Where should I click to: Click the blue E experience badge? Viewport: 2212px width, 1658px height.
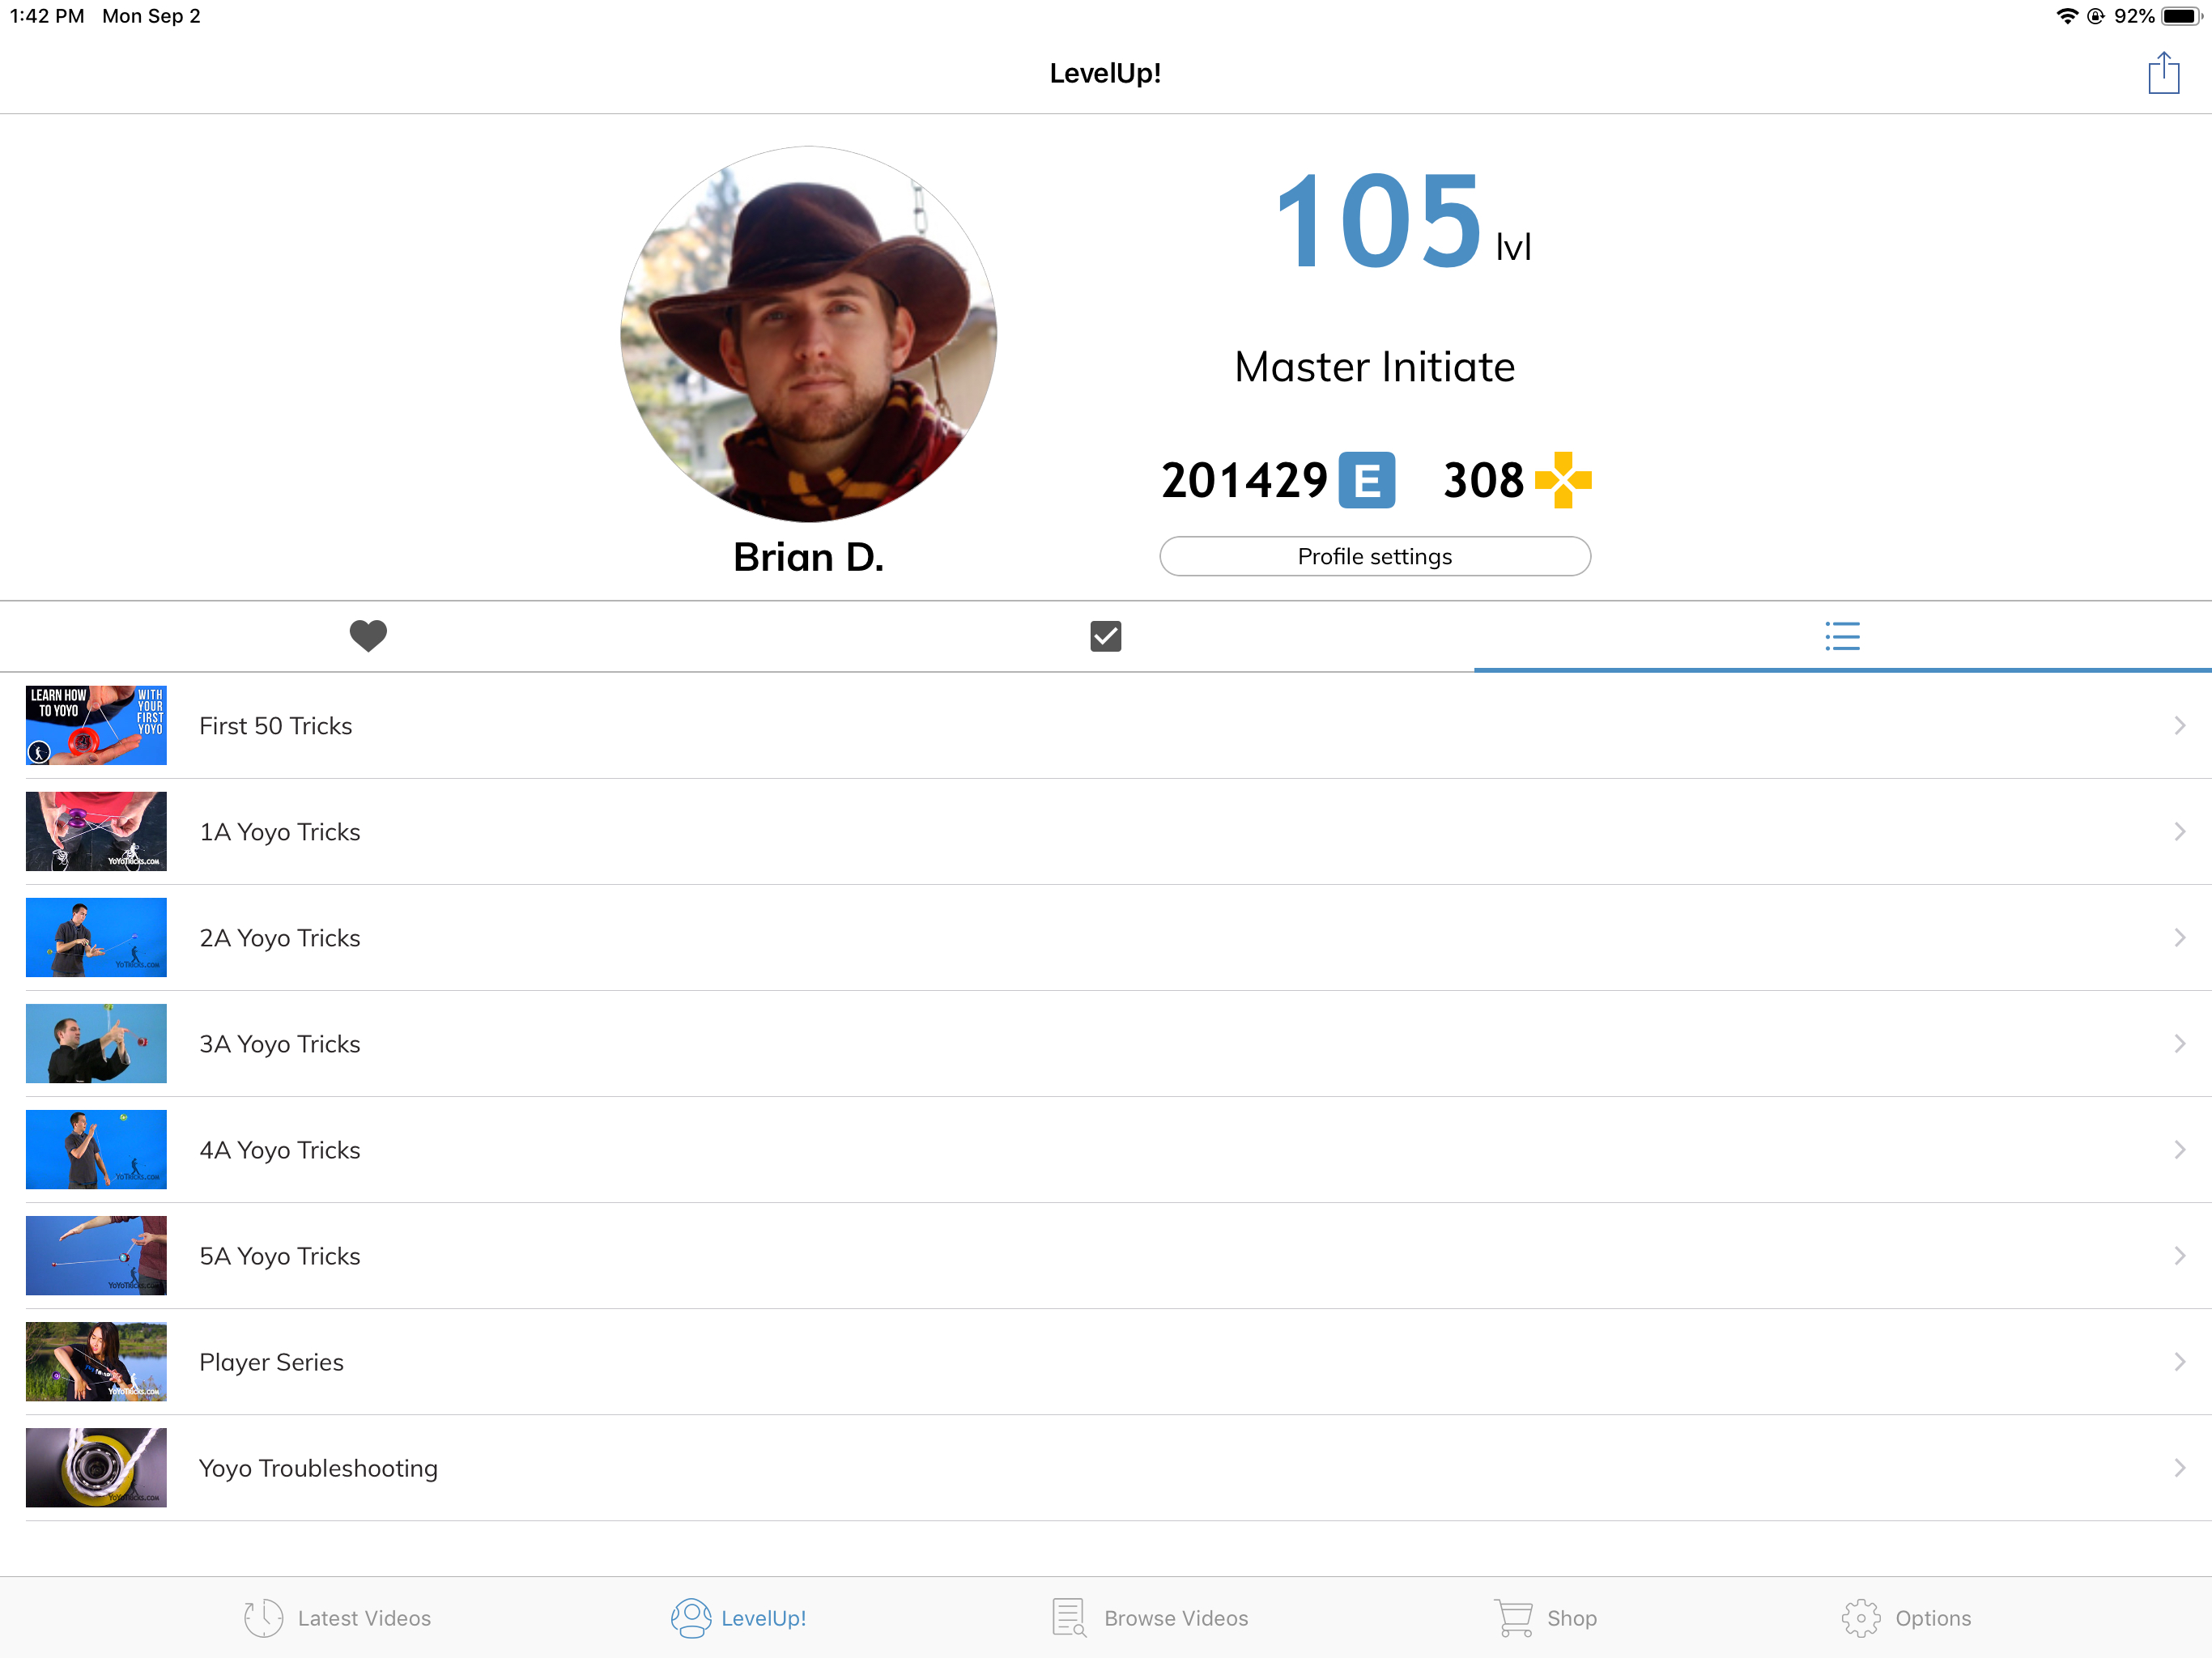click(x=1367, y=480)
